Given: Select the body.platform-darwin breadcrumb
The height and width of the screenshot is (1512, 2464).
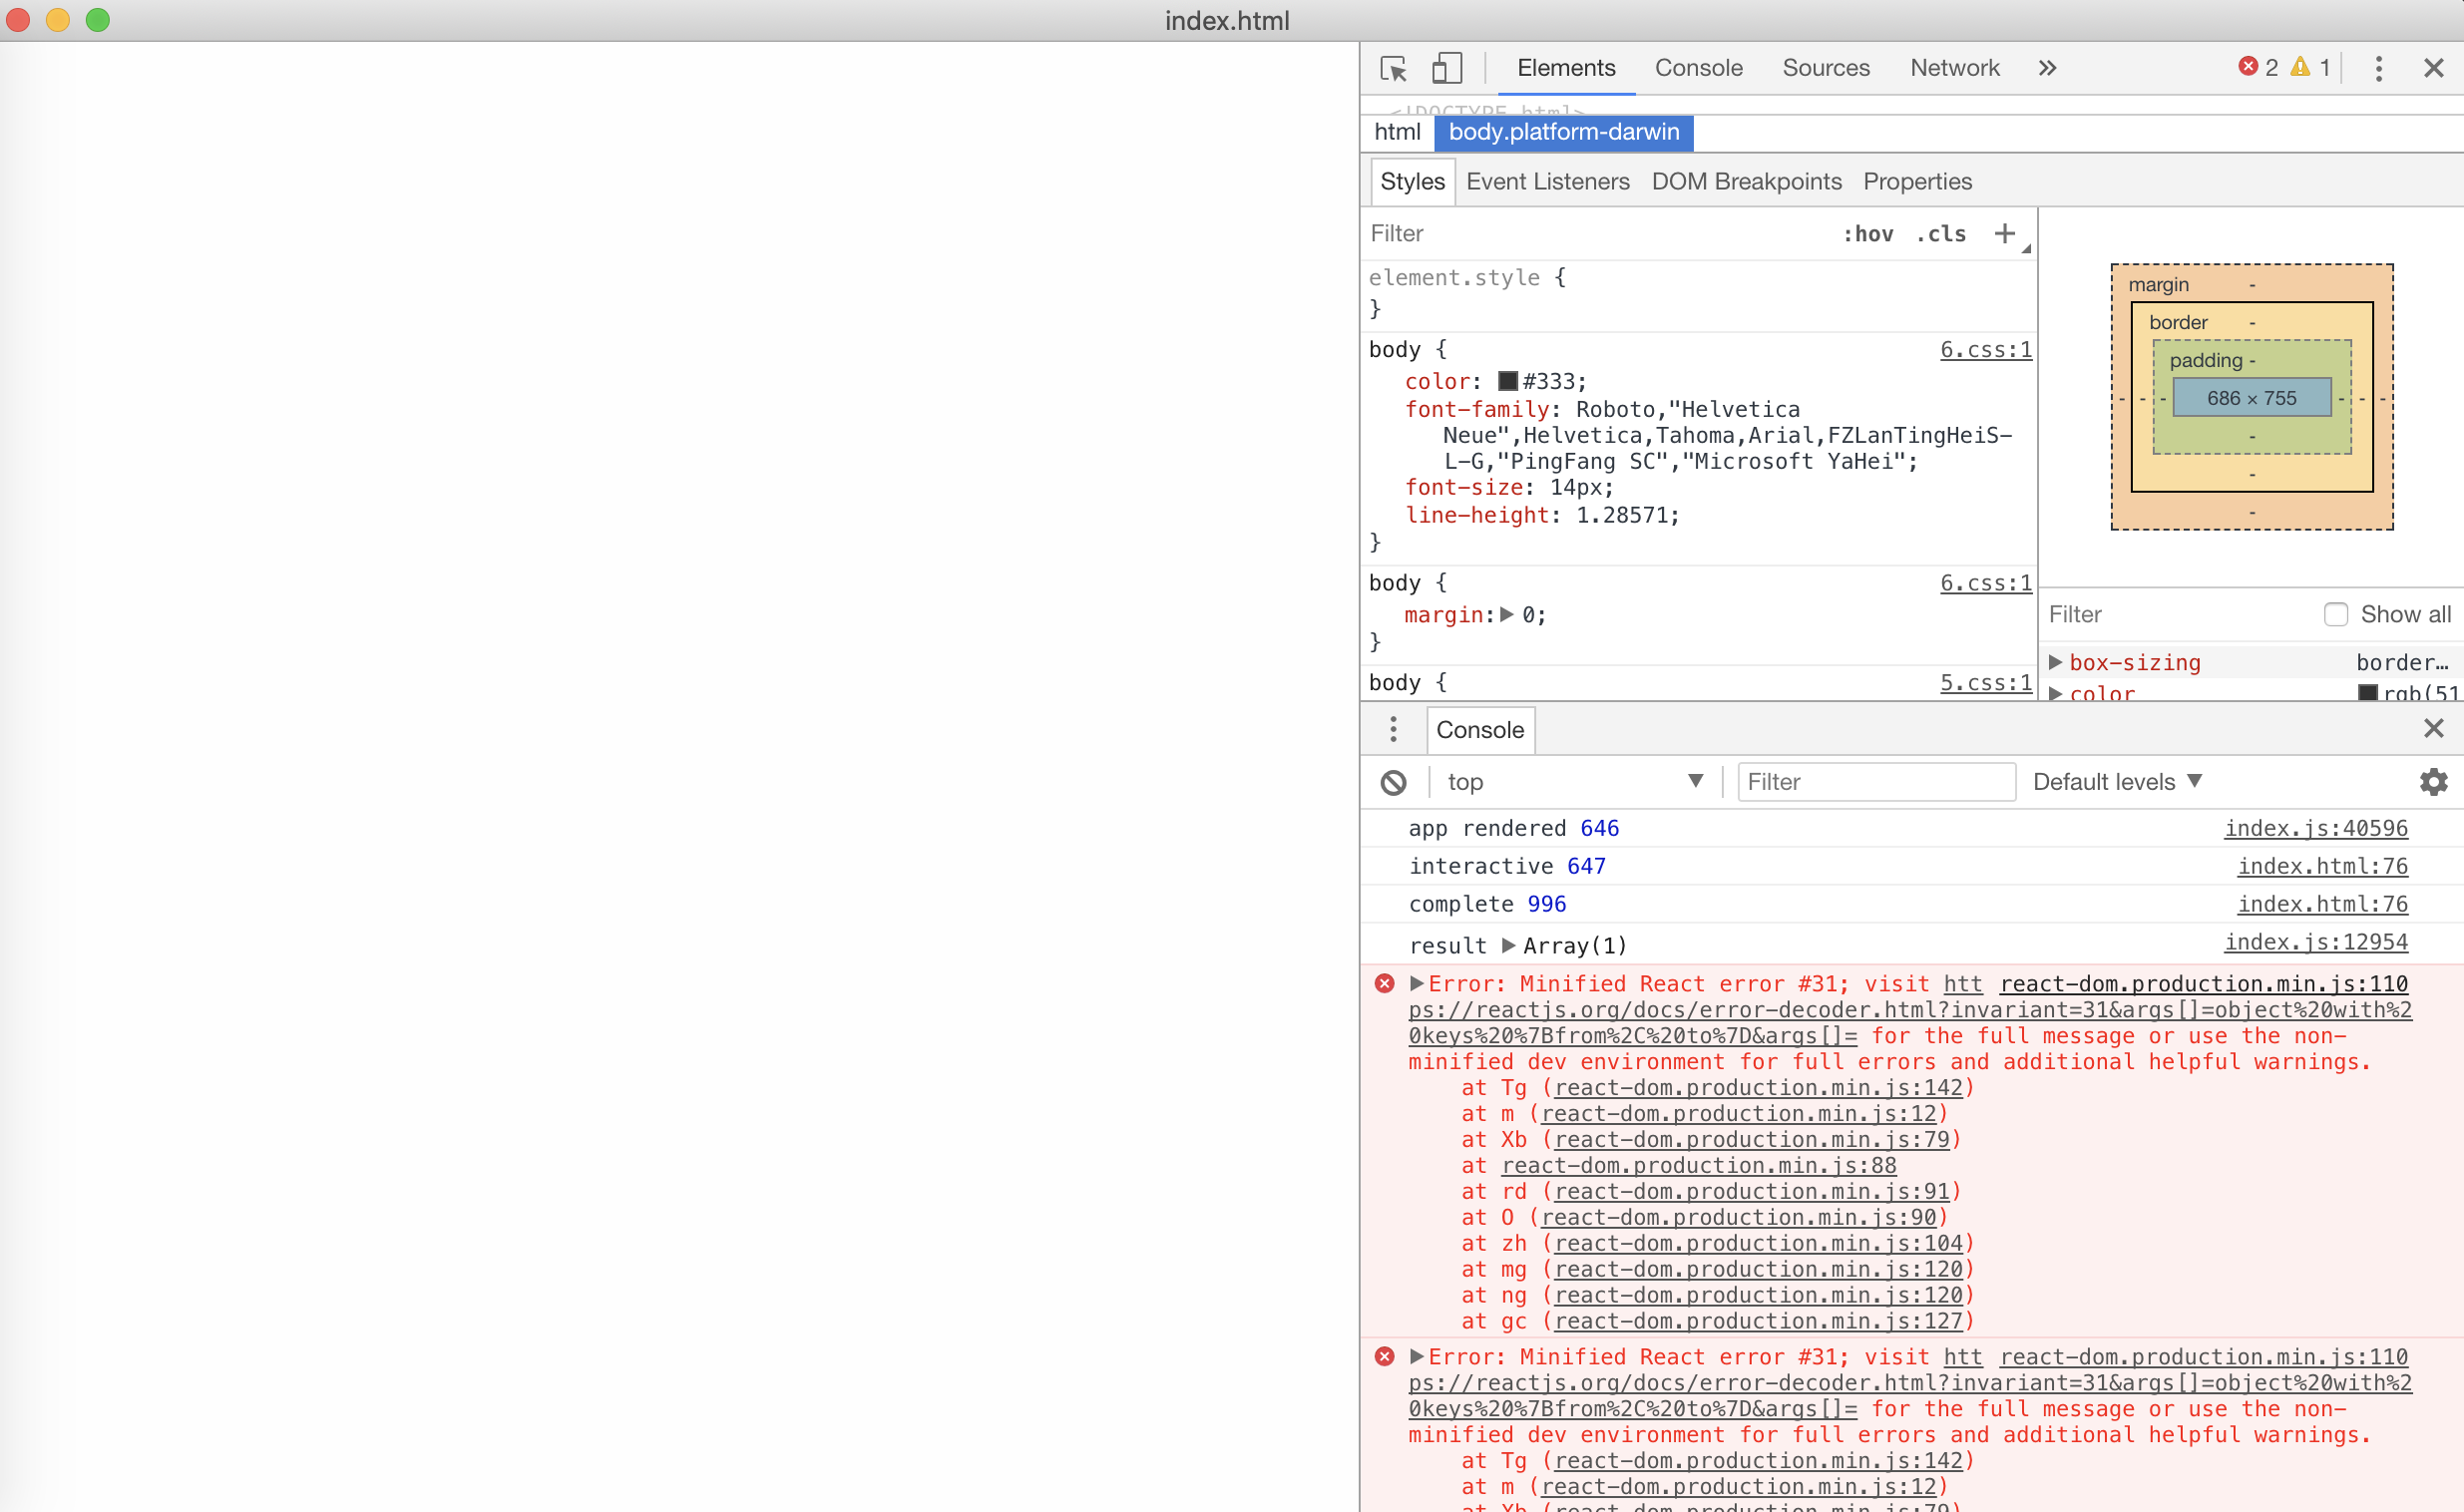Looking at the screenshot, I should point(1563,132).
